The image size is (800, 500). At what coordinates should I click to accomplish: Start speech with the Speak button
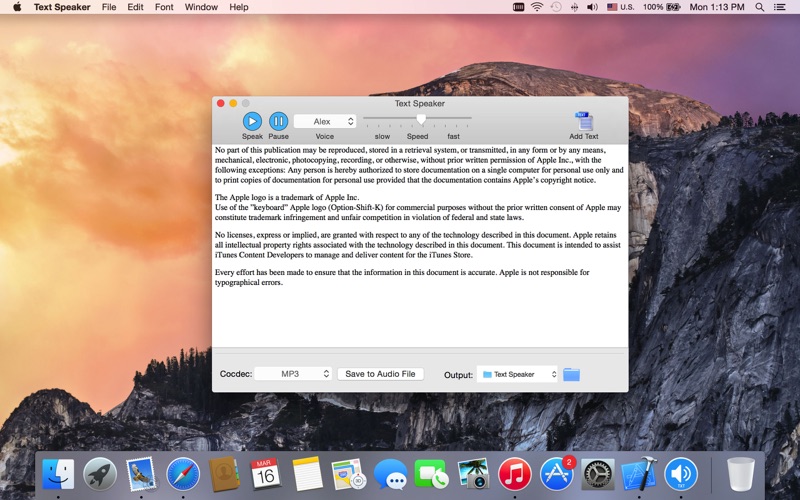click(252, 121)
